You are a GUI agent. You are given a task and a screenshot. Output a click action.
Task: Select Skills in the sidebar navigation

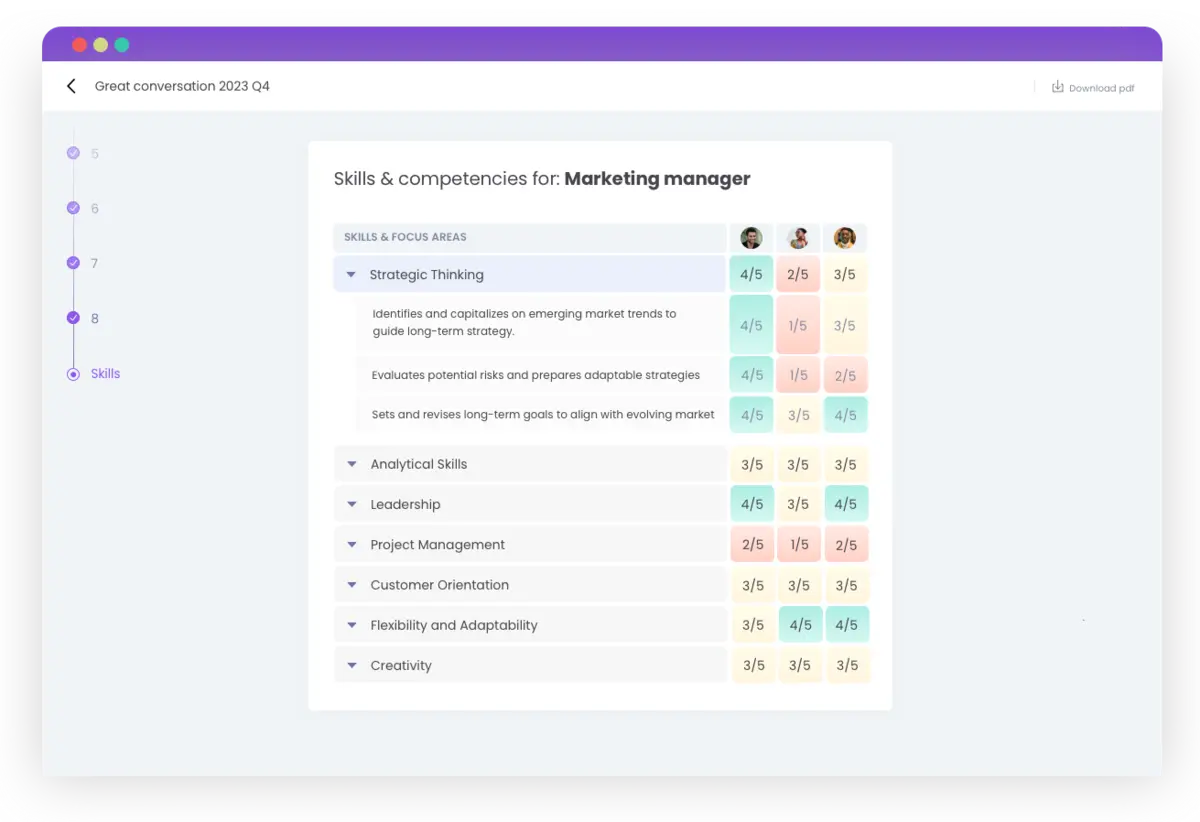pyautogui.click(x=105, y=373)
